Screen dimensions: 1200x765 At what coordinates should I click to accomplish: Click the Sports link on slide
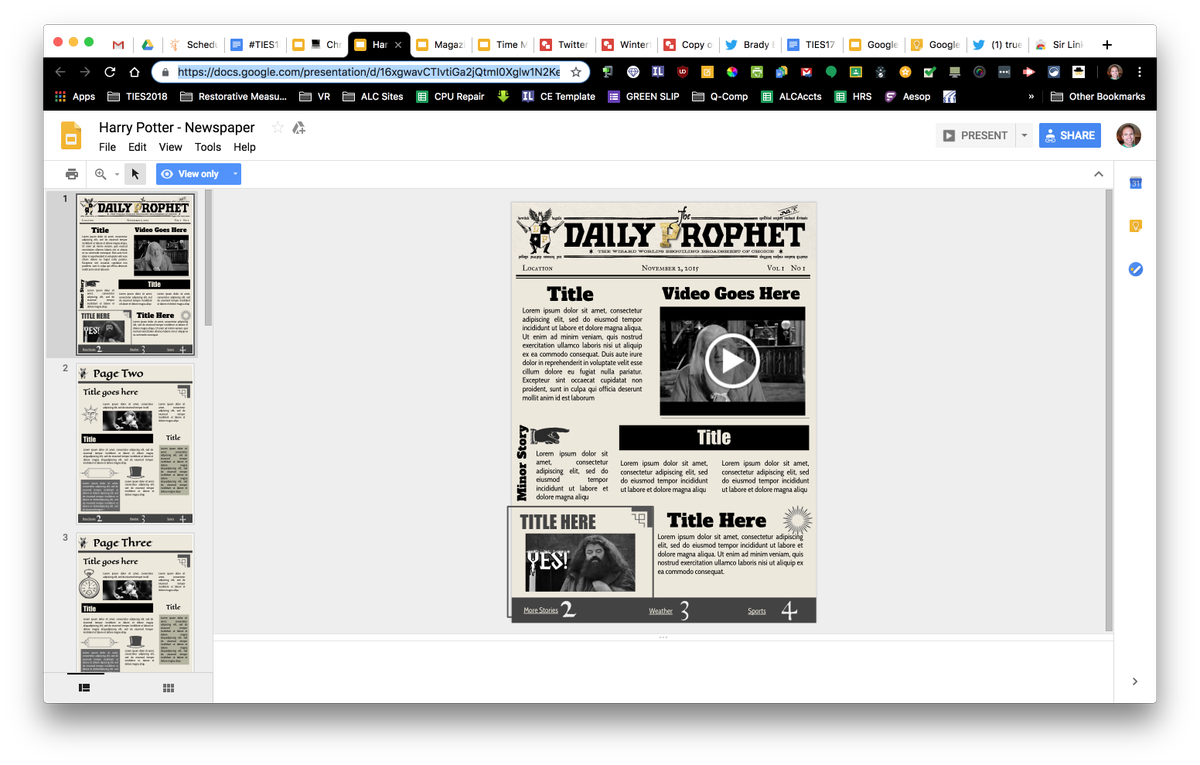(x=757, y=611)
